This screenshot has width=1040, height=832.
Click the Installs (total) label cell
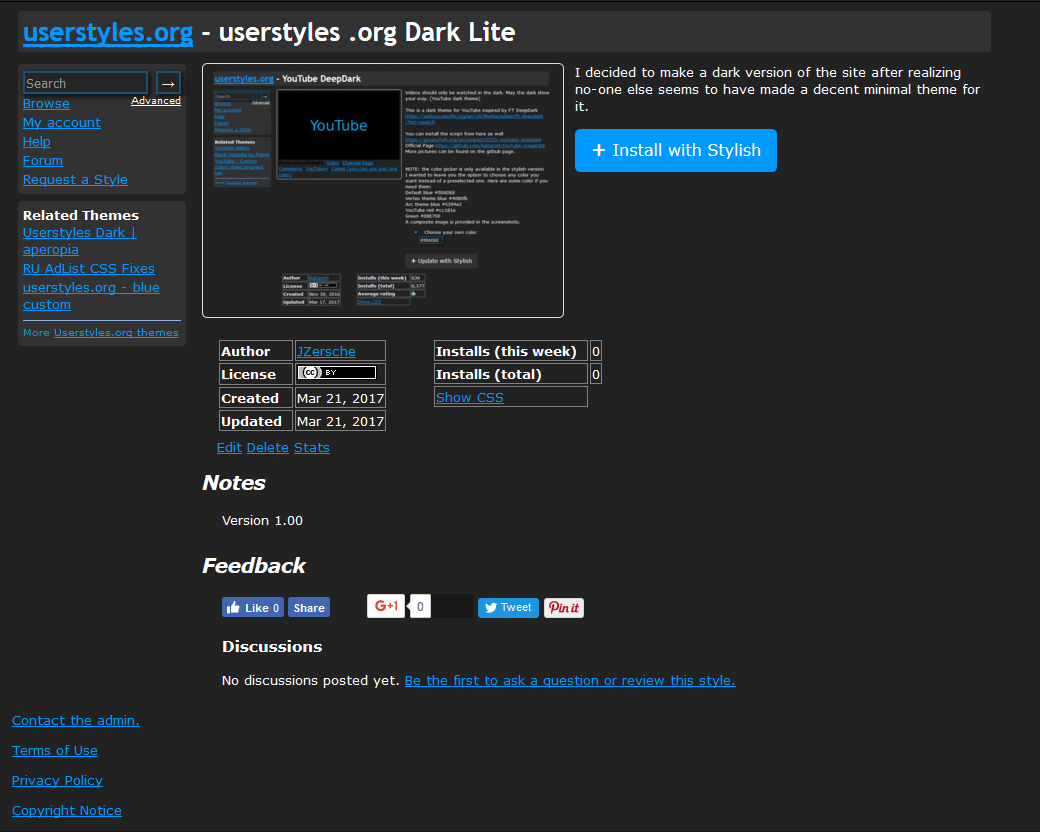click(x=511, y=374)
